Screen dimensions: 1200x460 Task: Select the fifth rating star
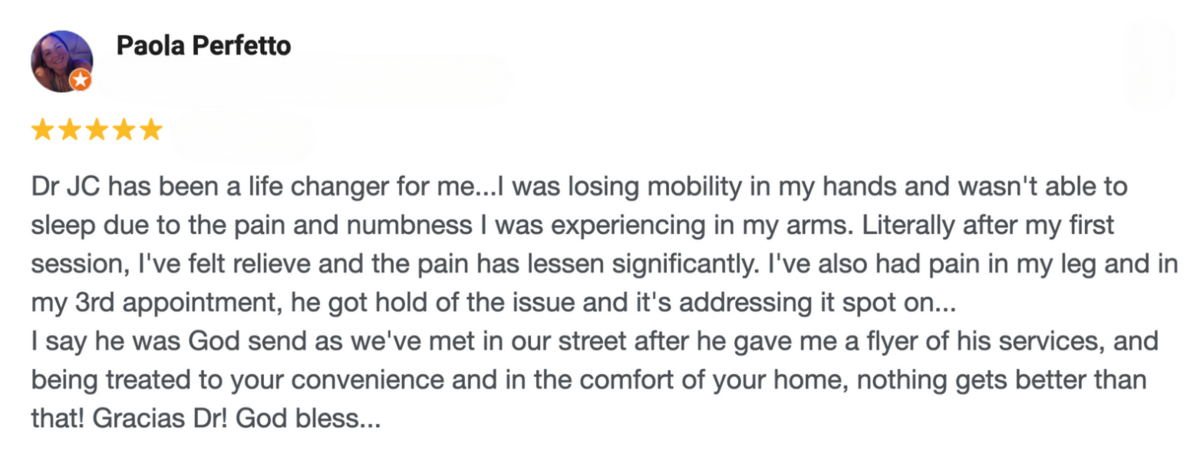coord(150,130)
